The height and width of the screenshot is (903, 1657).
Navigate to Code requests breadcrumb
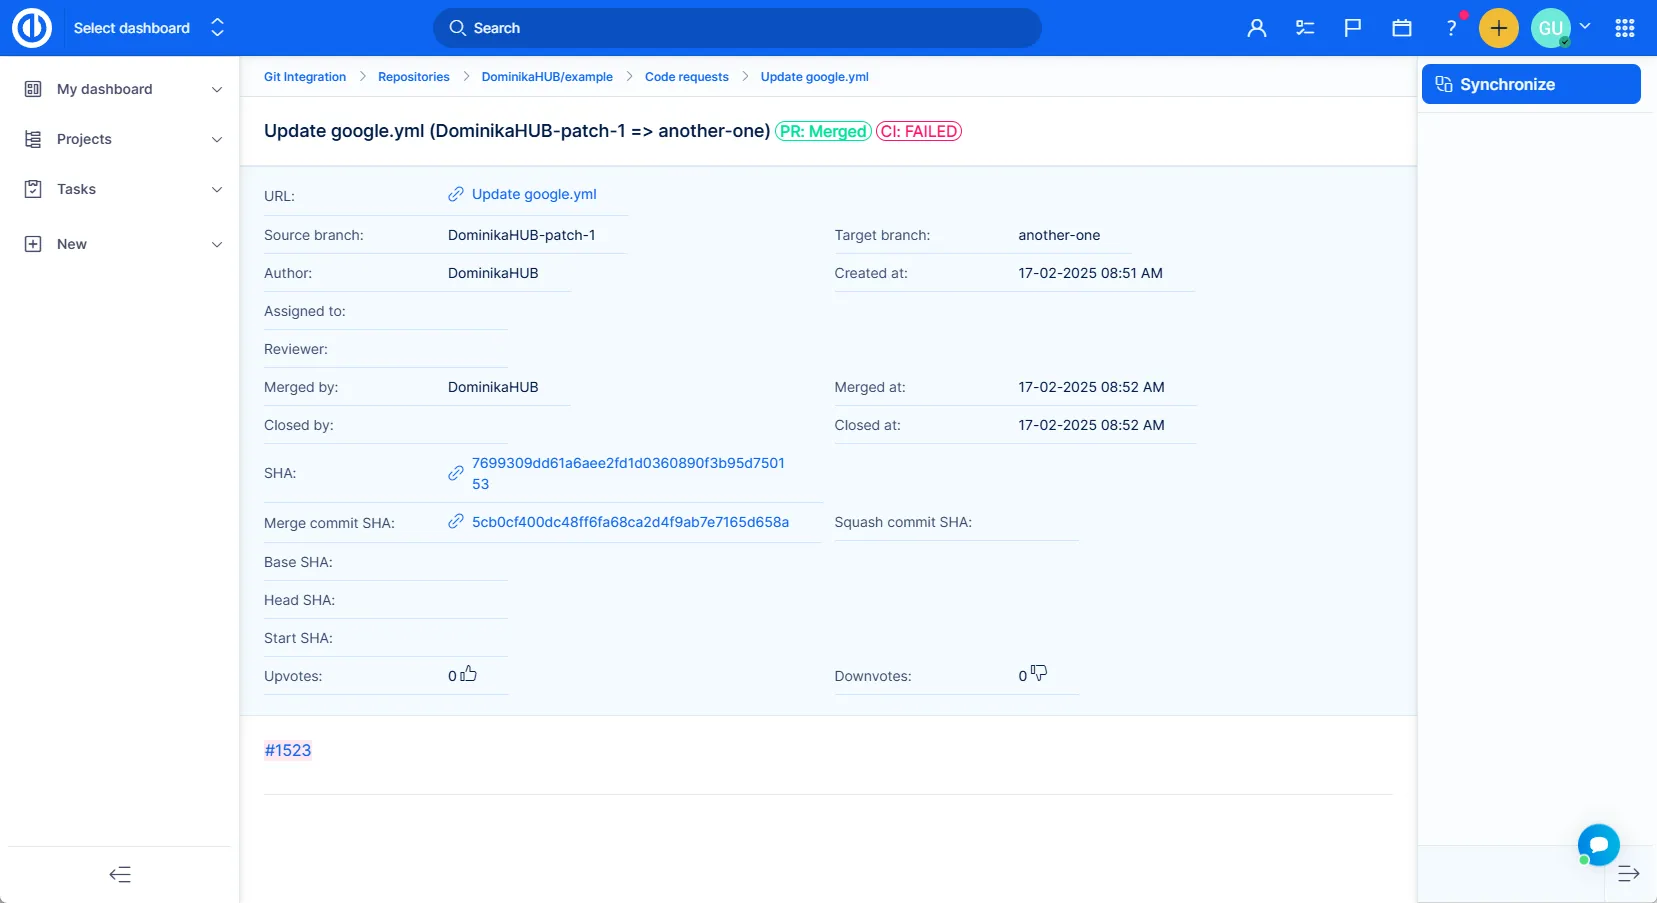click(x=686, y=77)
